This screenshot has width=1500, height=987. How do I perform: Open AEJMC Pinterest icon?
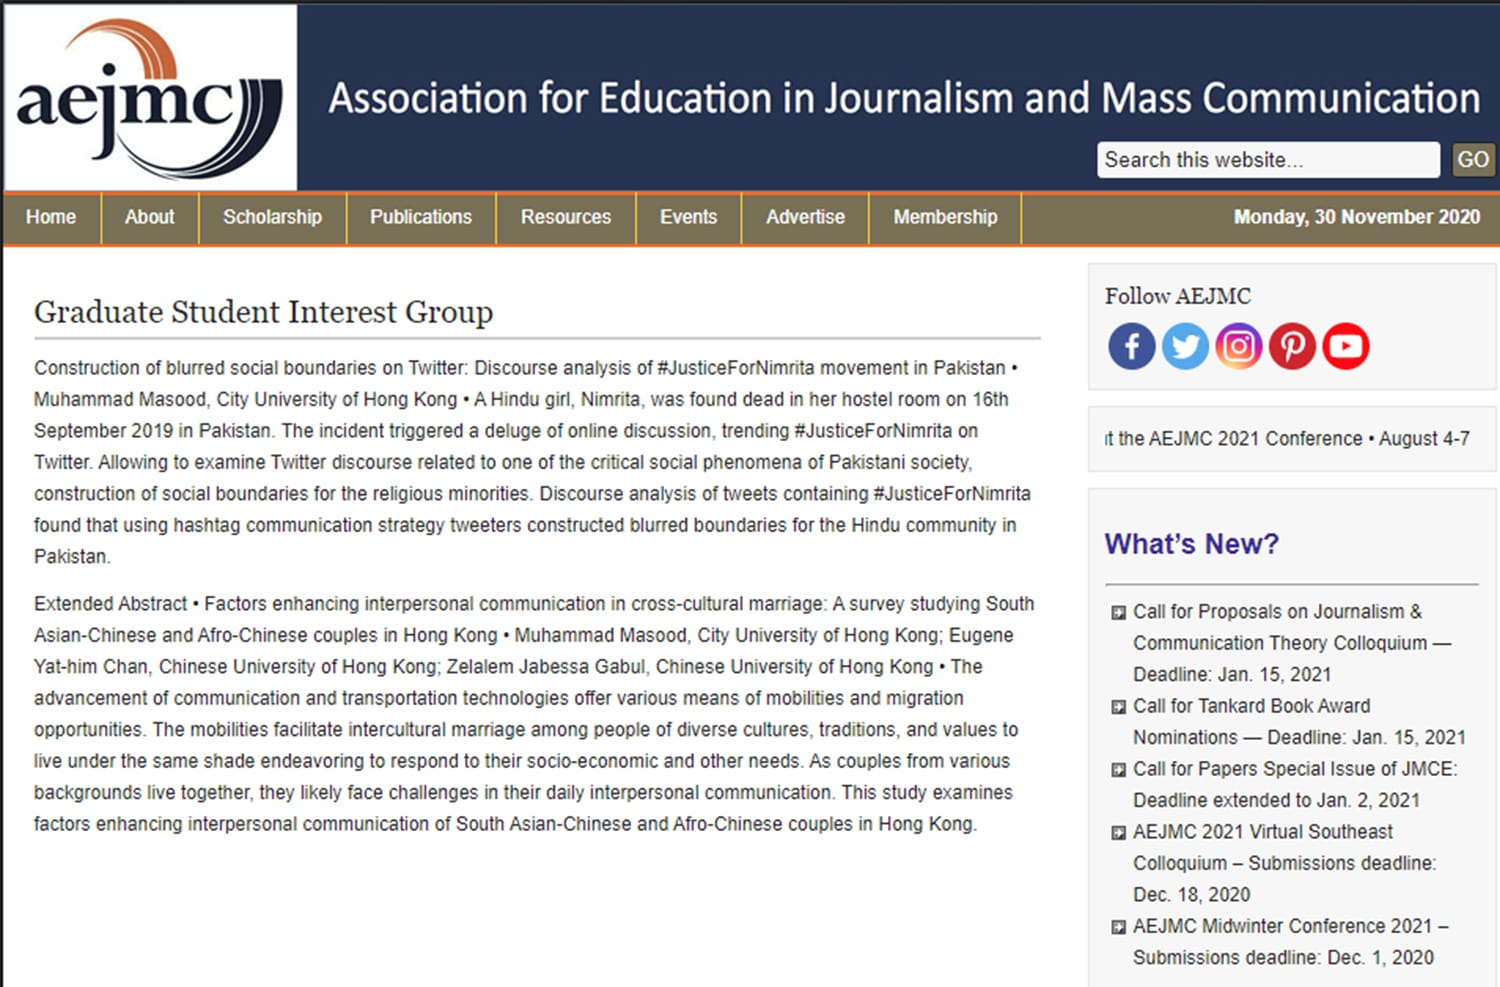click(1292, 346)
